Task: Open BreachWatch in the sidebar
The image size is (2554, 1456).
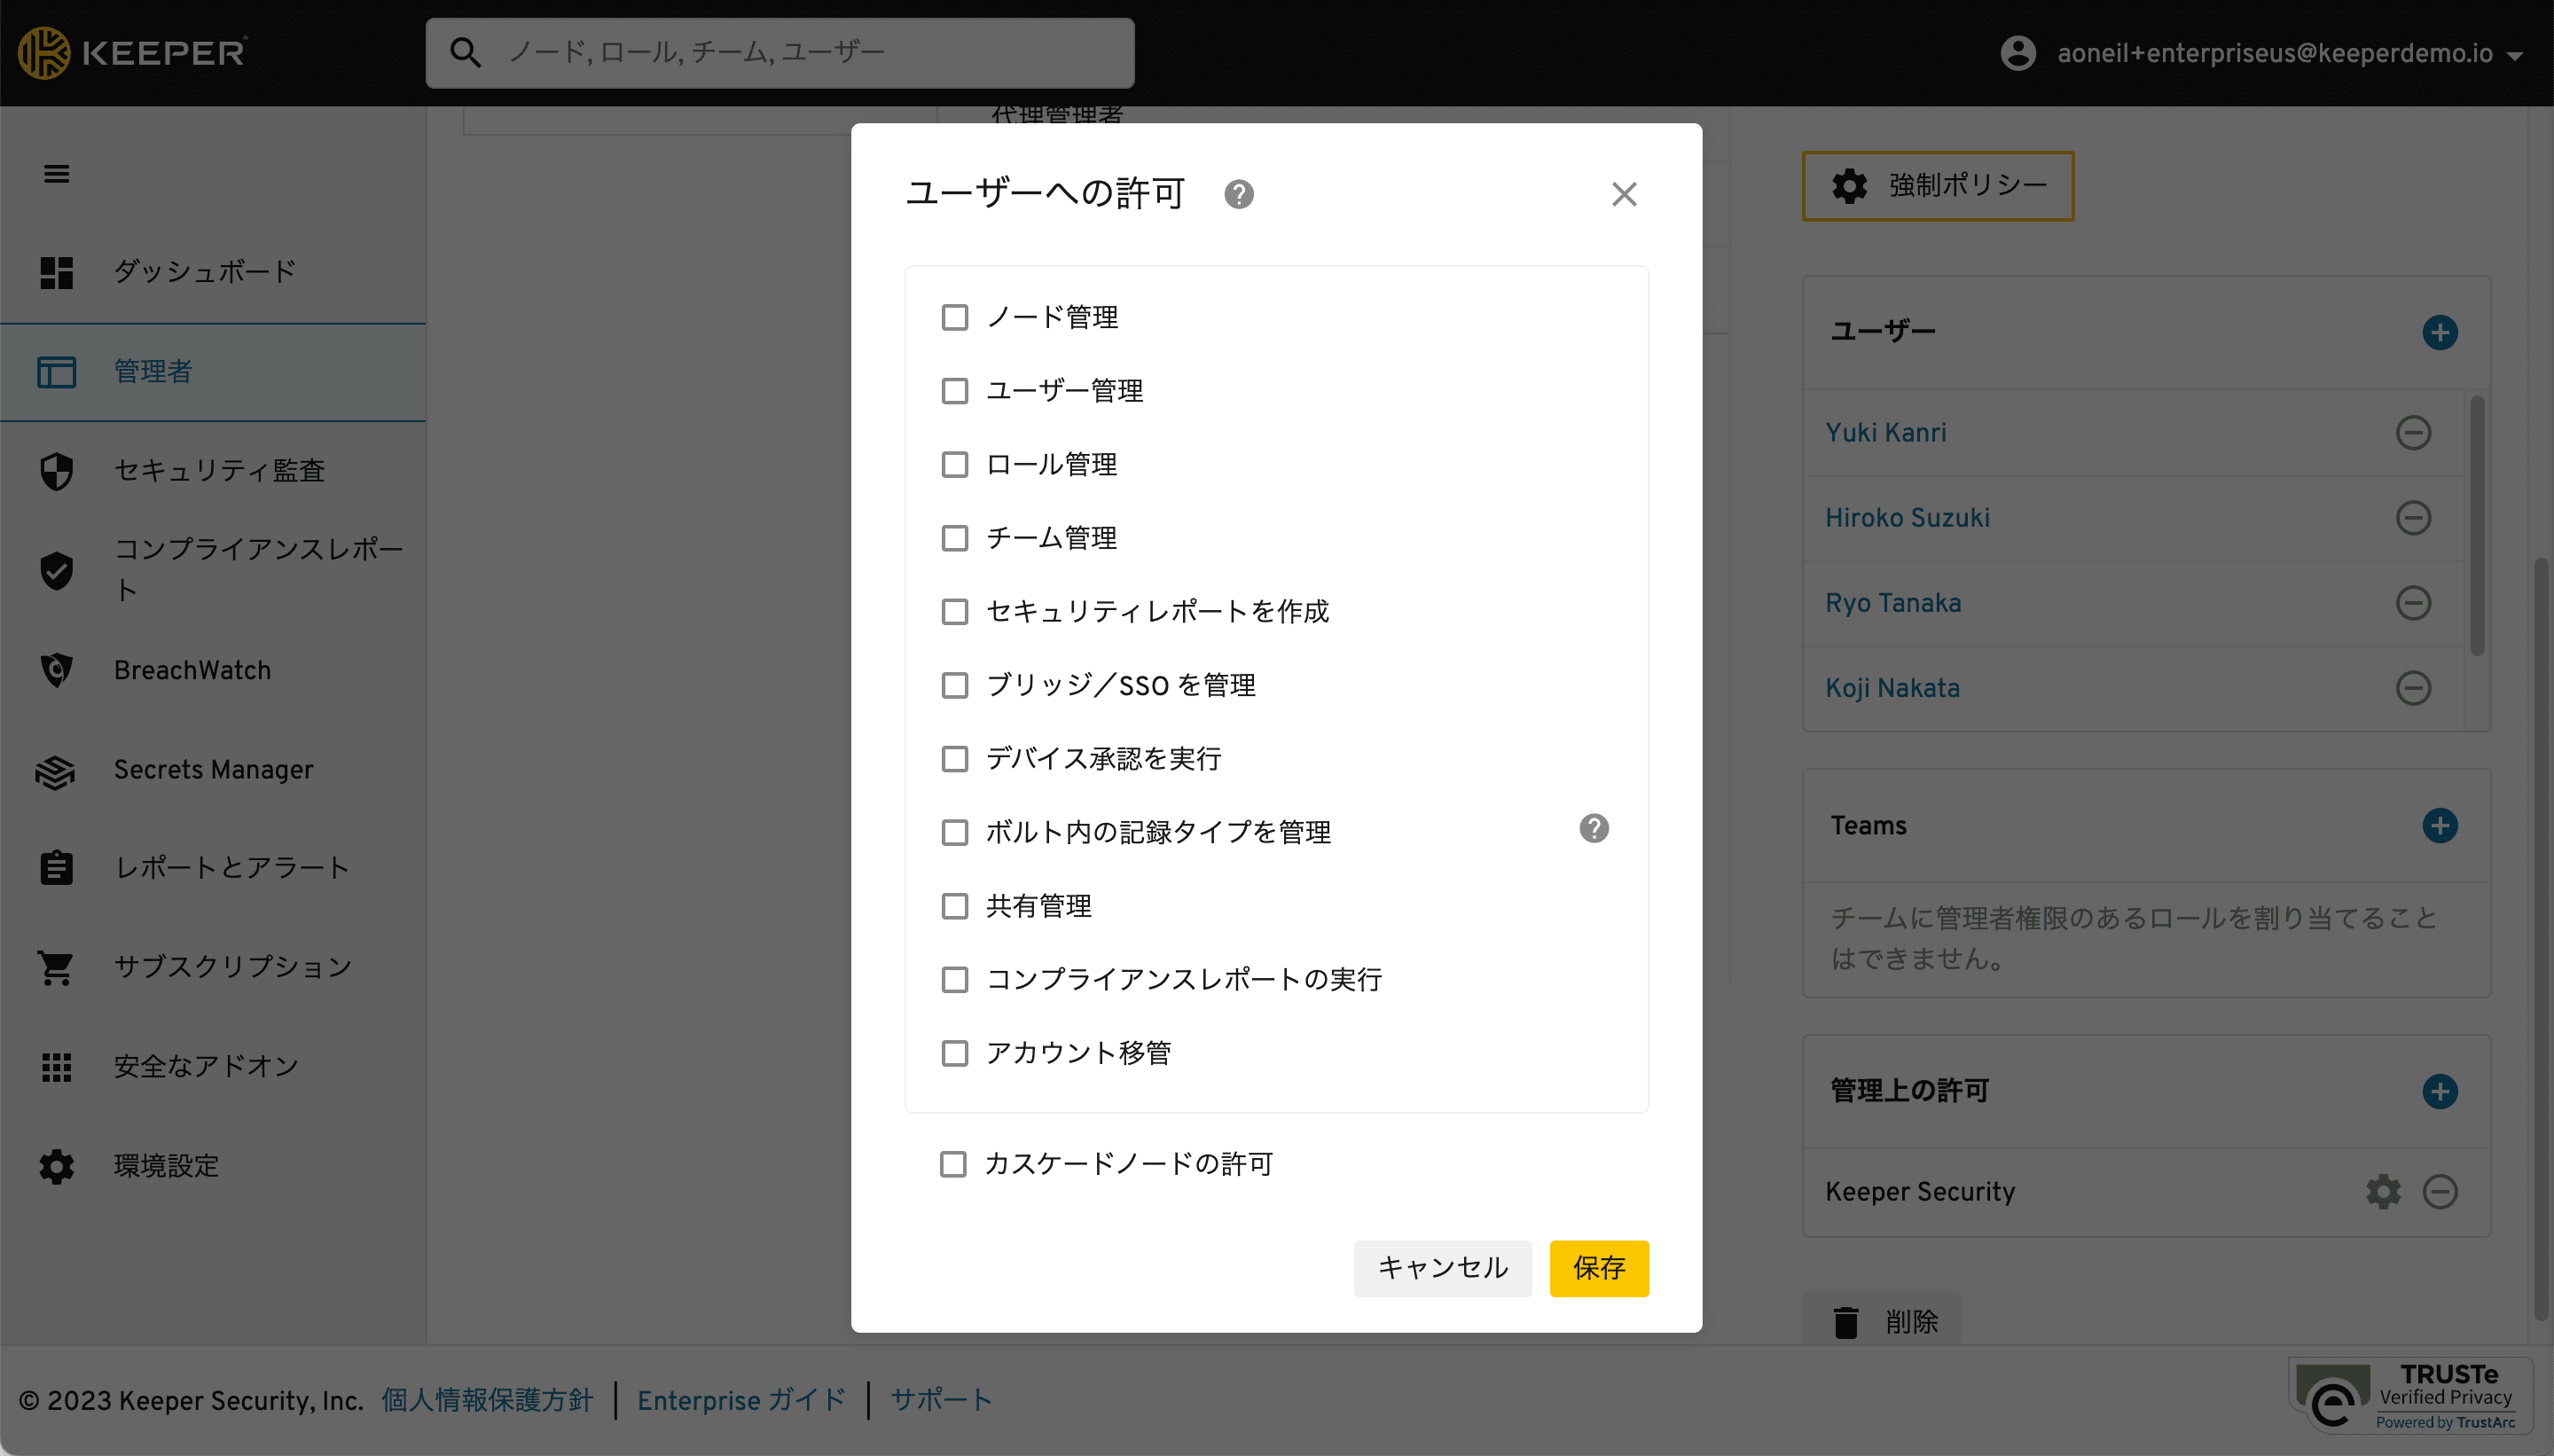Action: (x=192, y=670)
